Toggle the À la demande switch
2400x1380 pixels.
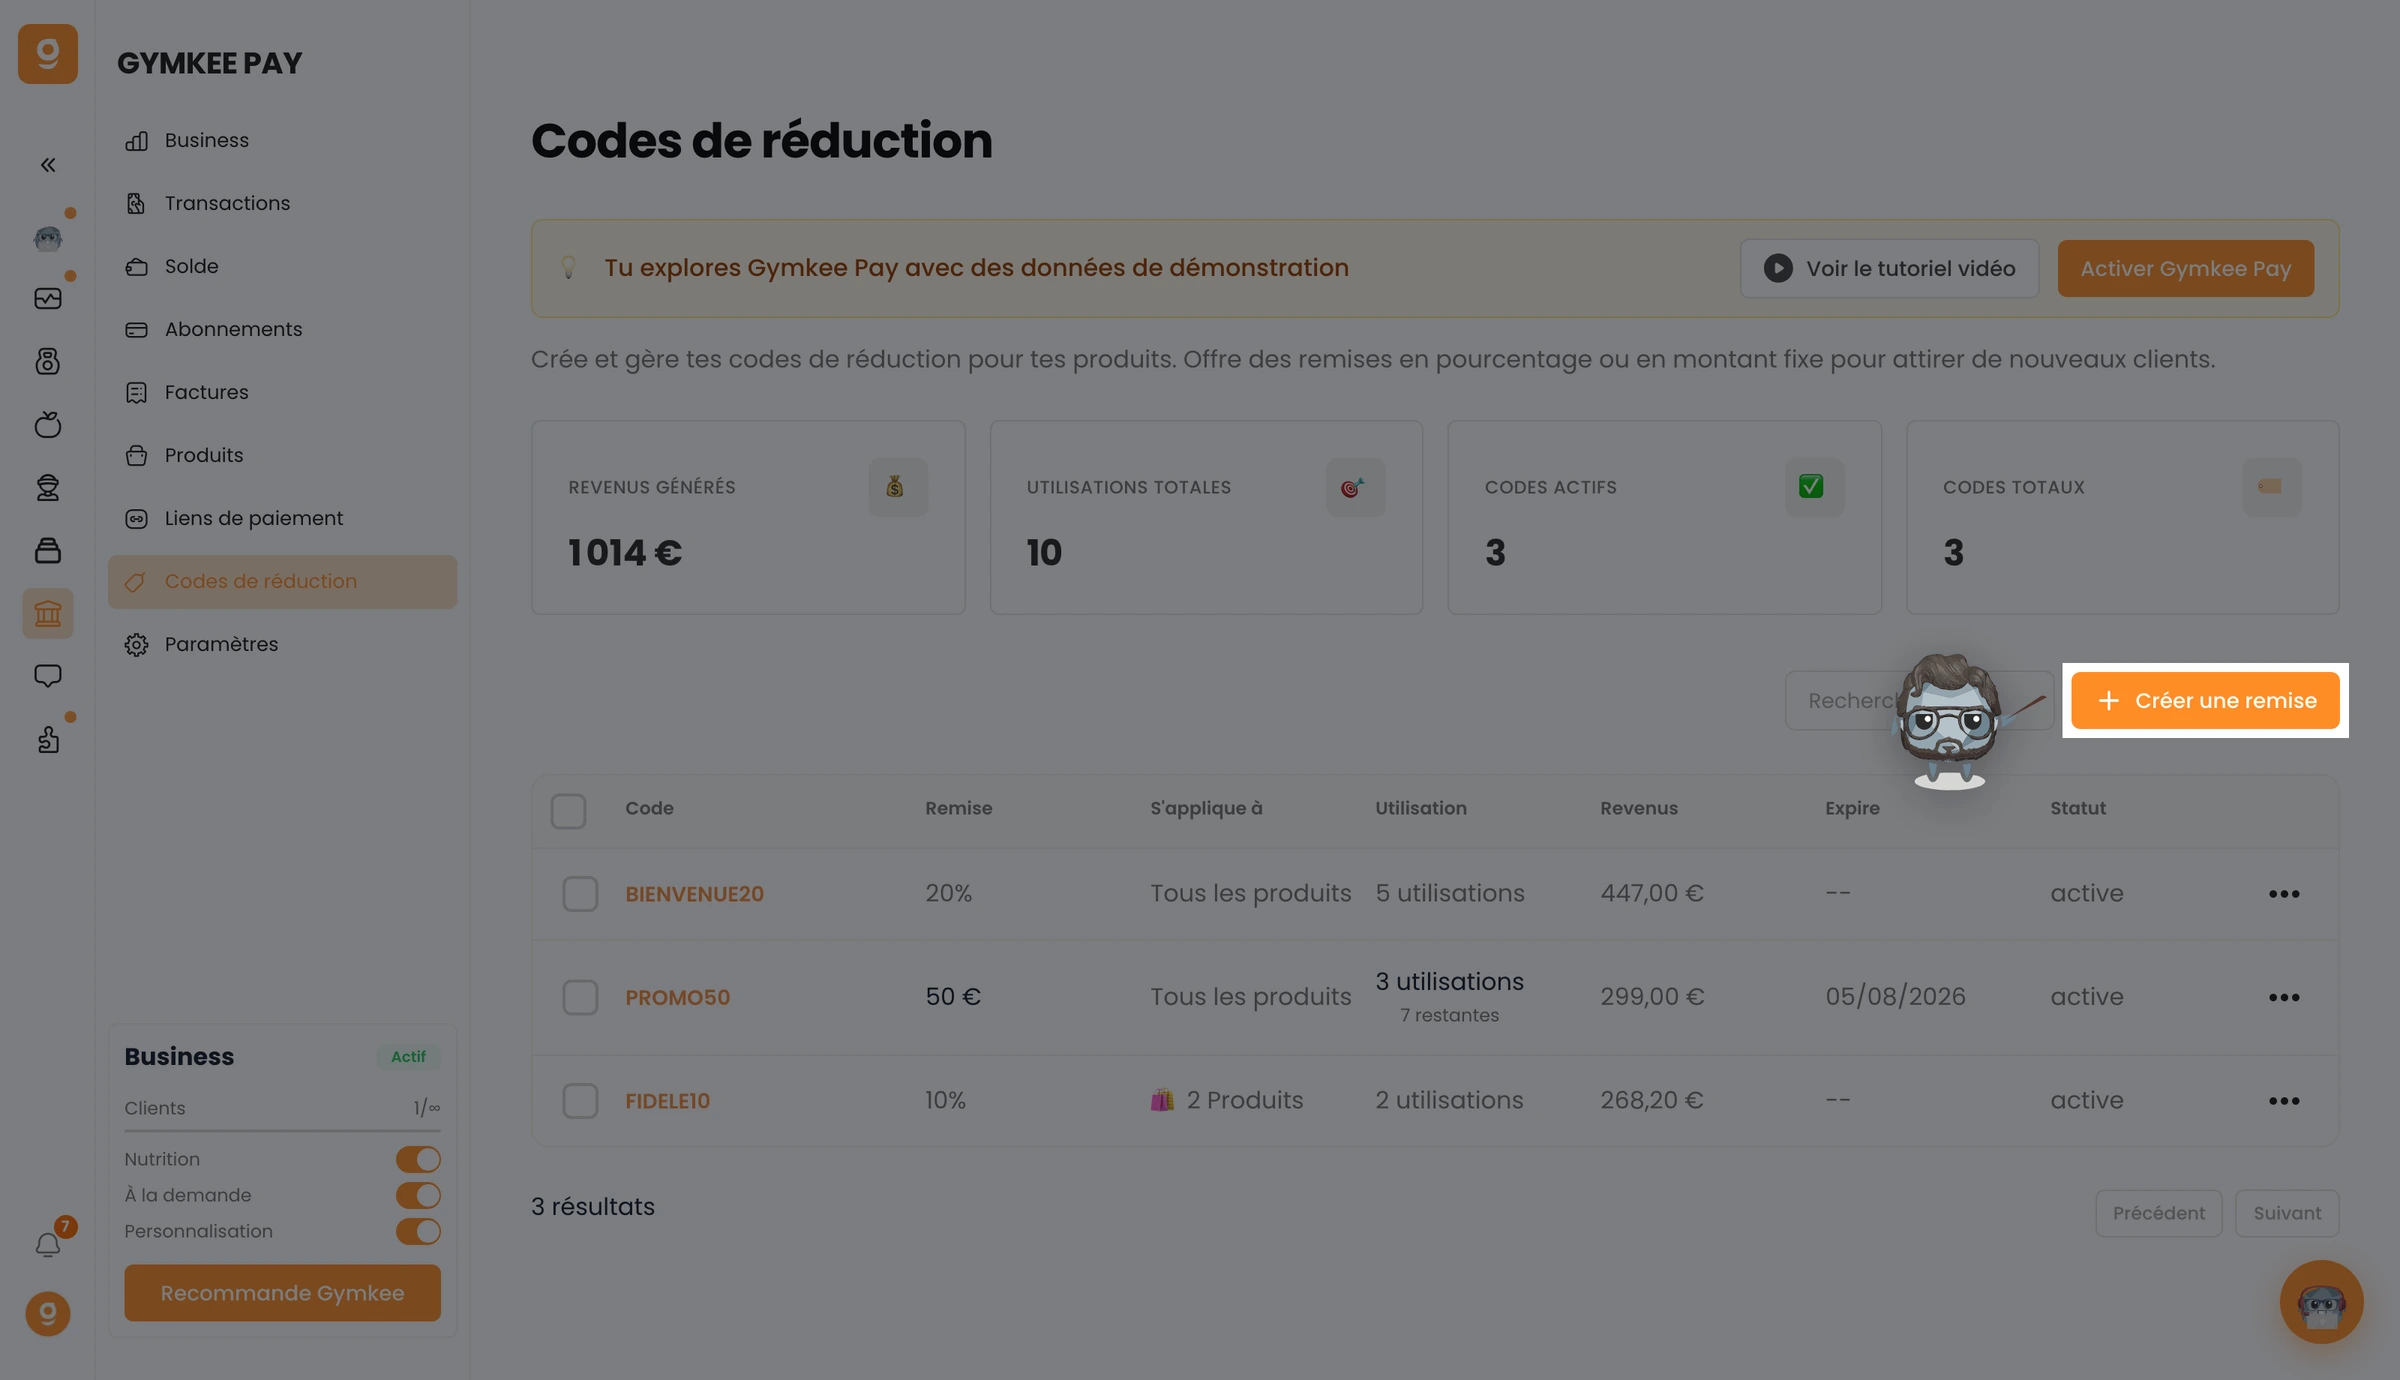coord(418,1195)
